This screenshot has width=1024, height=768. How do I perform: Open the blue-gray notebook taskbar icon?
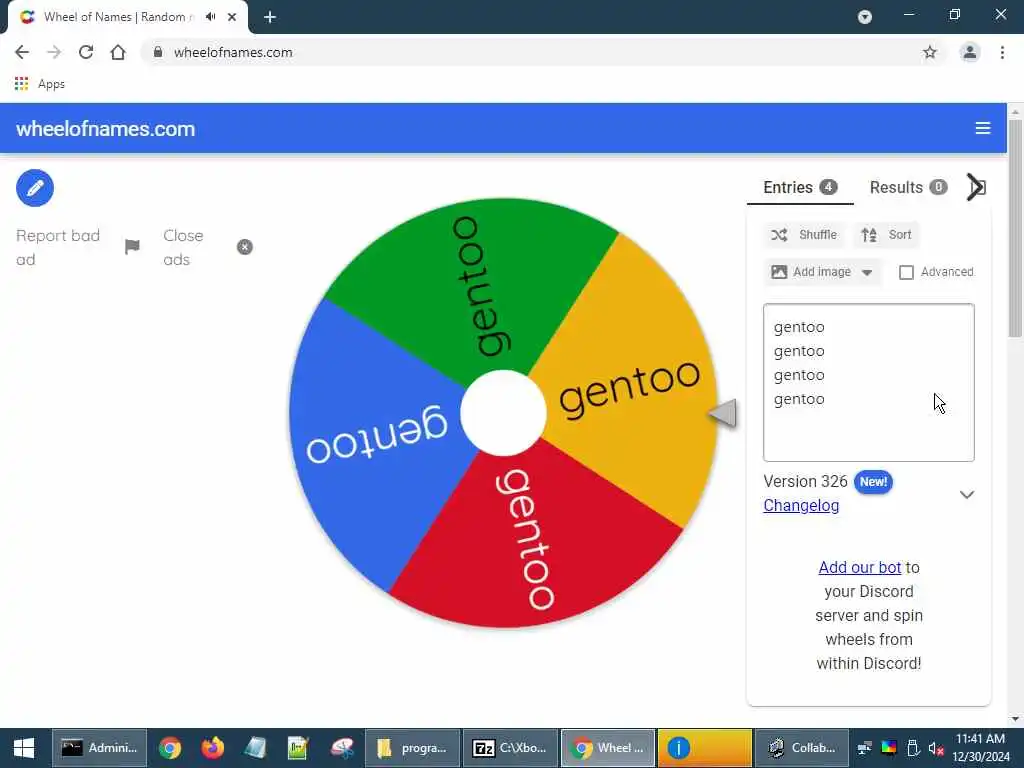click(255, 748)
